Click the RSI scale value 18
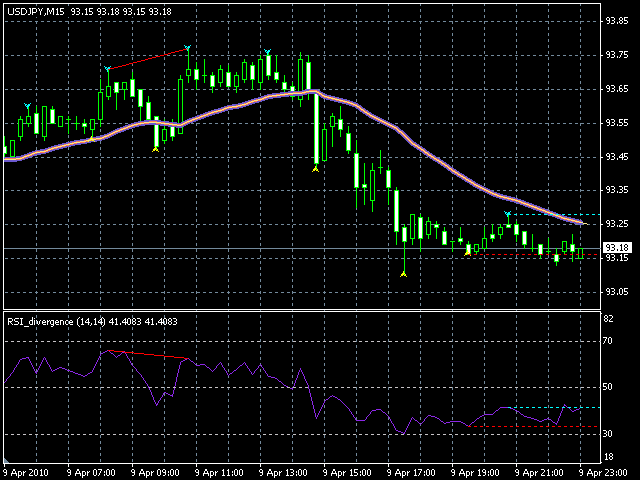 click(x=608, y=457)
